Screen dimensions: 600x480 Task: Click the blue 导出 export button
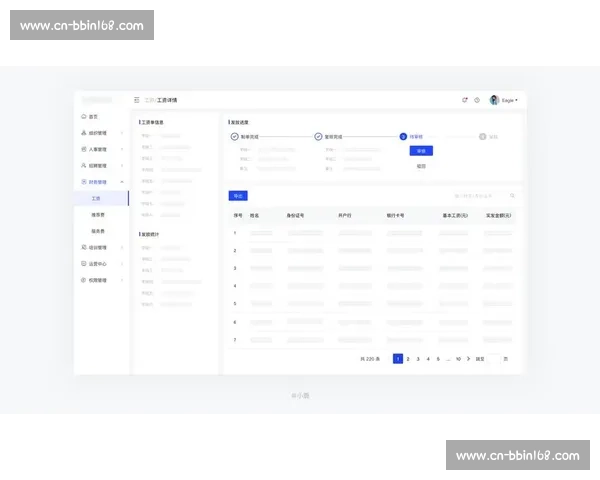(x=238, y=196)
